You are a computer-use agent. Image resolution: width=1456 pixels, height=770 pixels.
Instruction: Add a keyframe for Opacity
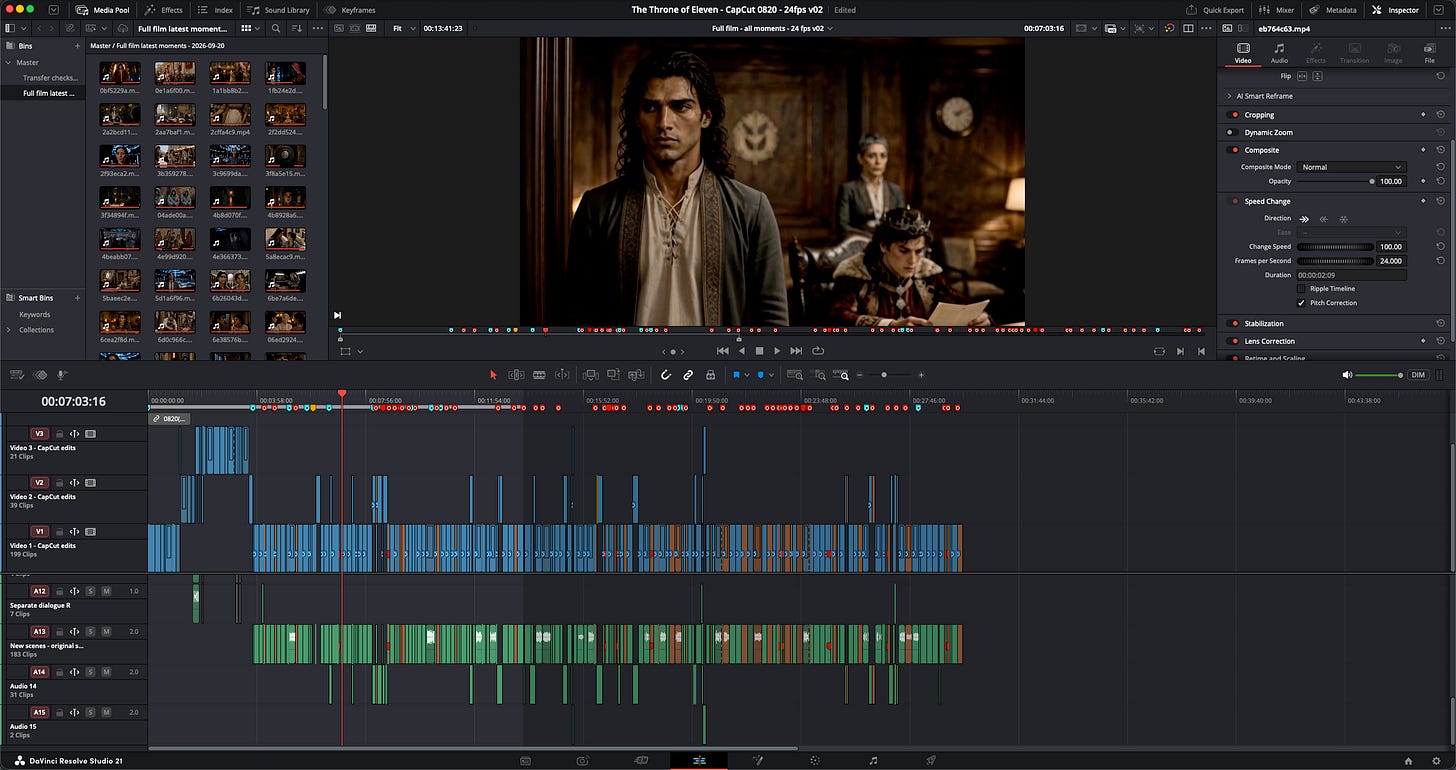1423,181
